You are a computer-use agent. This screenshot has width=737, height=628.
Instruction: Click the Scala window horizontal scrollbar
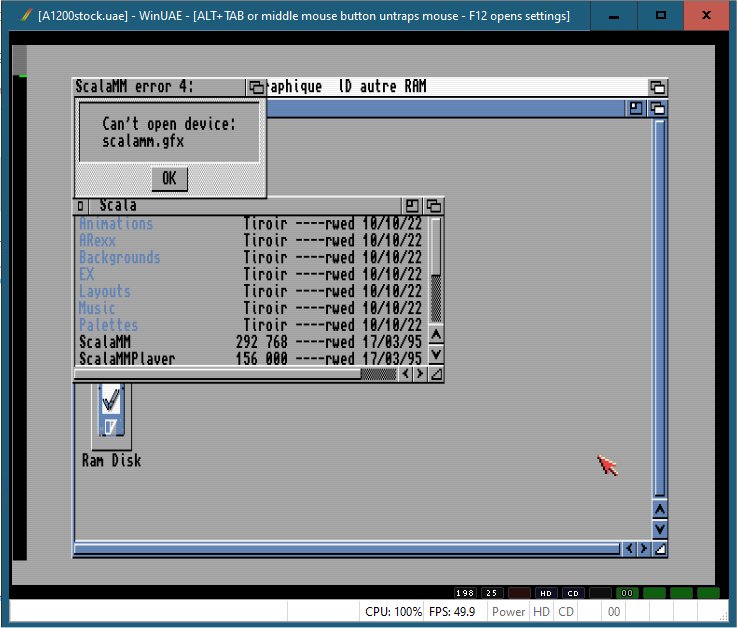235,374
